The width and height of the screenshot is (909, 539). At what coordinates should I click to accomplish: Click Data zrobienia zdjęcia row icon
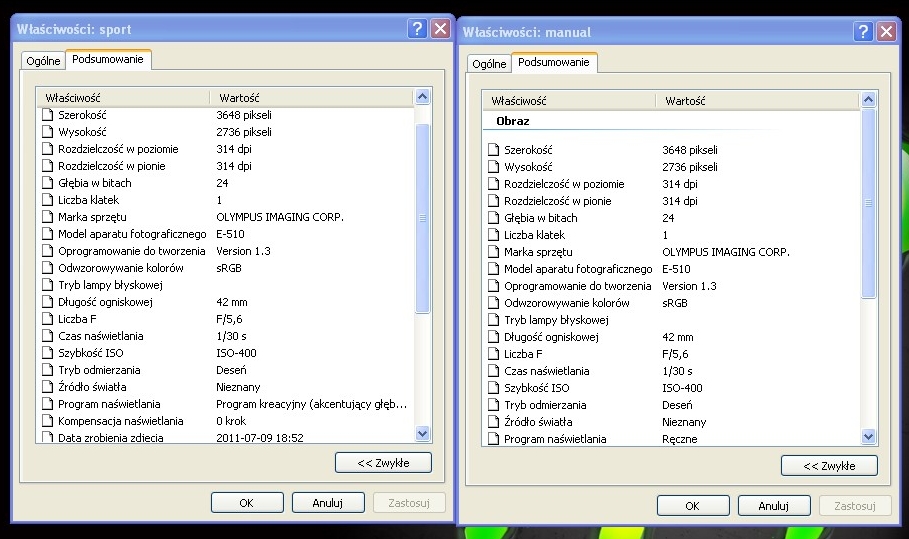coord(47,438)
